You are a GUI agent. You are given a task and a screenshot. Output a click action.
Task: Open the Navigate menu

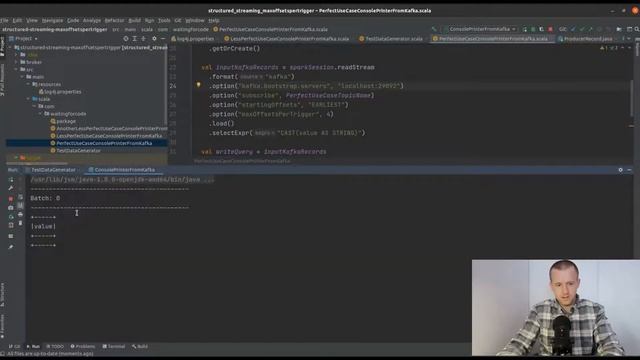[x=53, y=20]
